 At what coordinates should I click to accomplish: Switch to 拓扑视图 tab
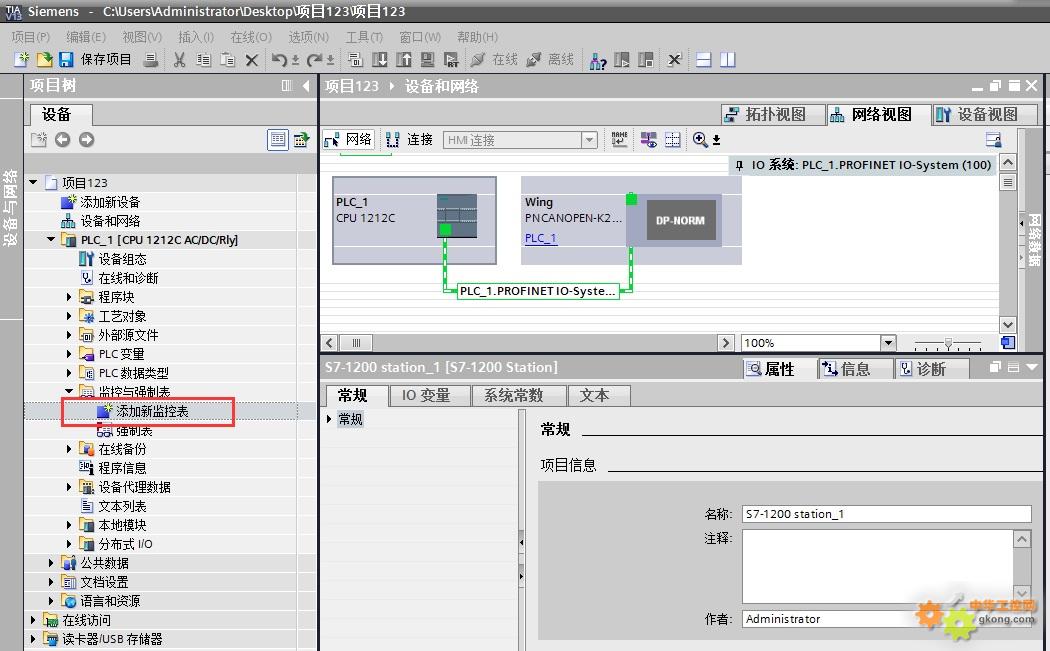pos(774,115)
